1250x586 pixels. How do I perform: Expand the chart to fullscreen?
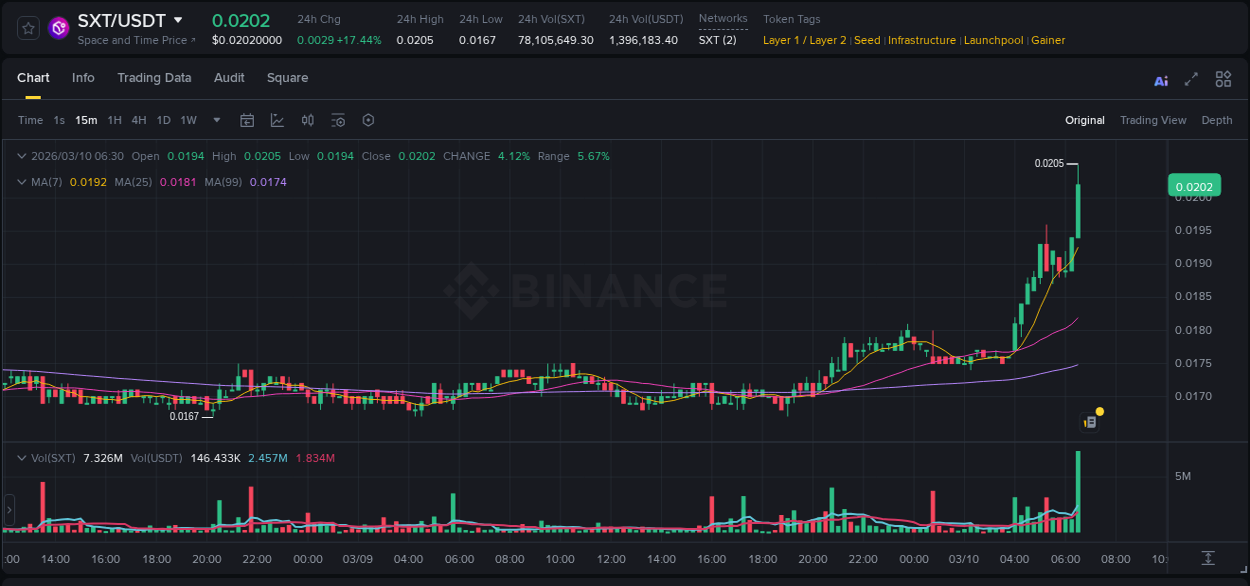1192,79
